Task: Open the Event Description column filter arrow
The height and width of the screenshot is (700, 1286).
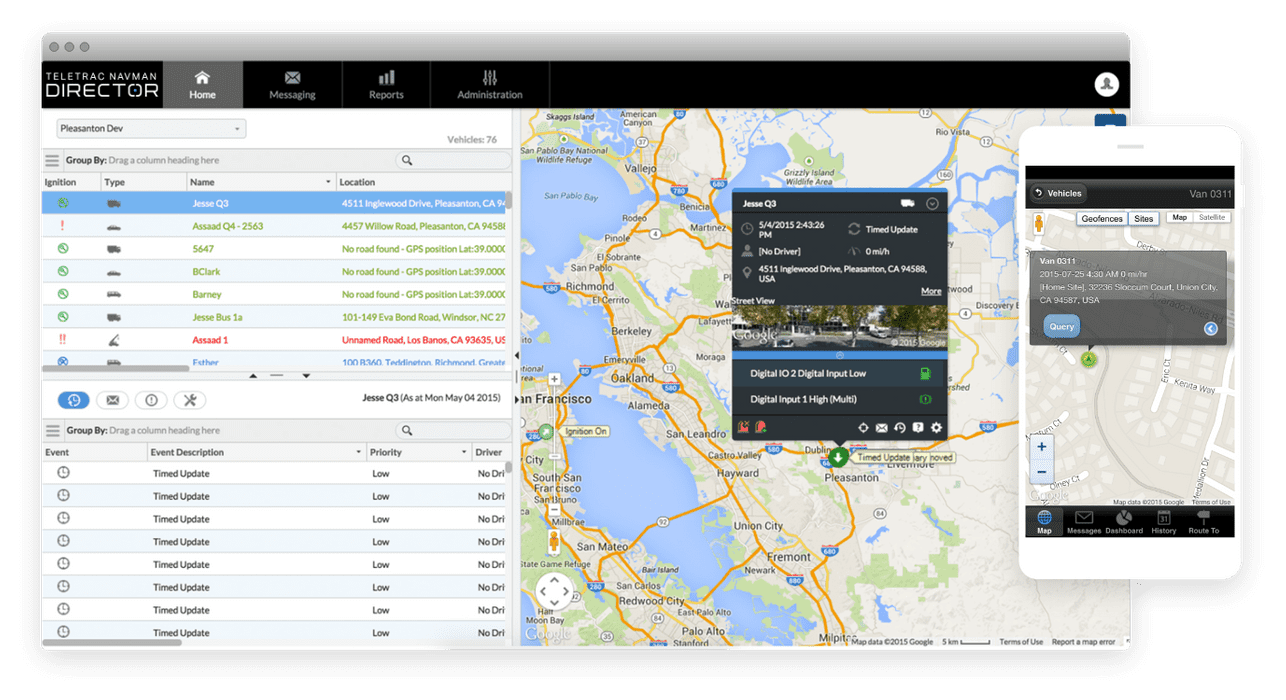Action: point(358,453)
